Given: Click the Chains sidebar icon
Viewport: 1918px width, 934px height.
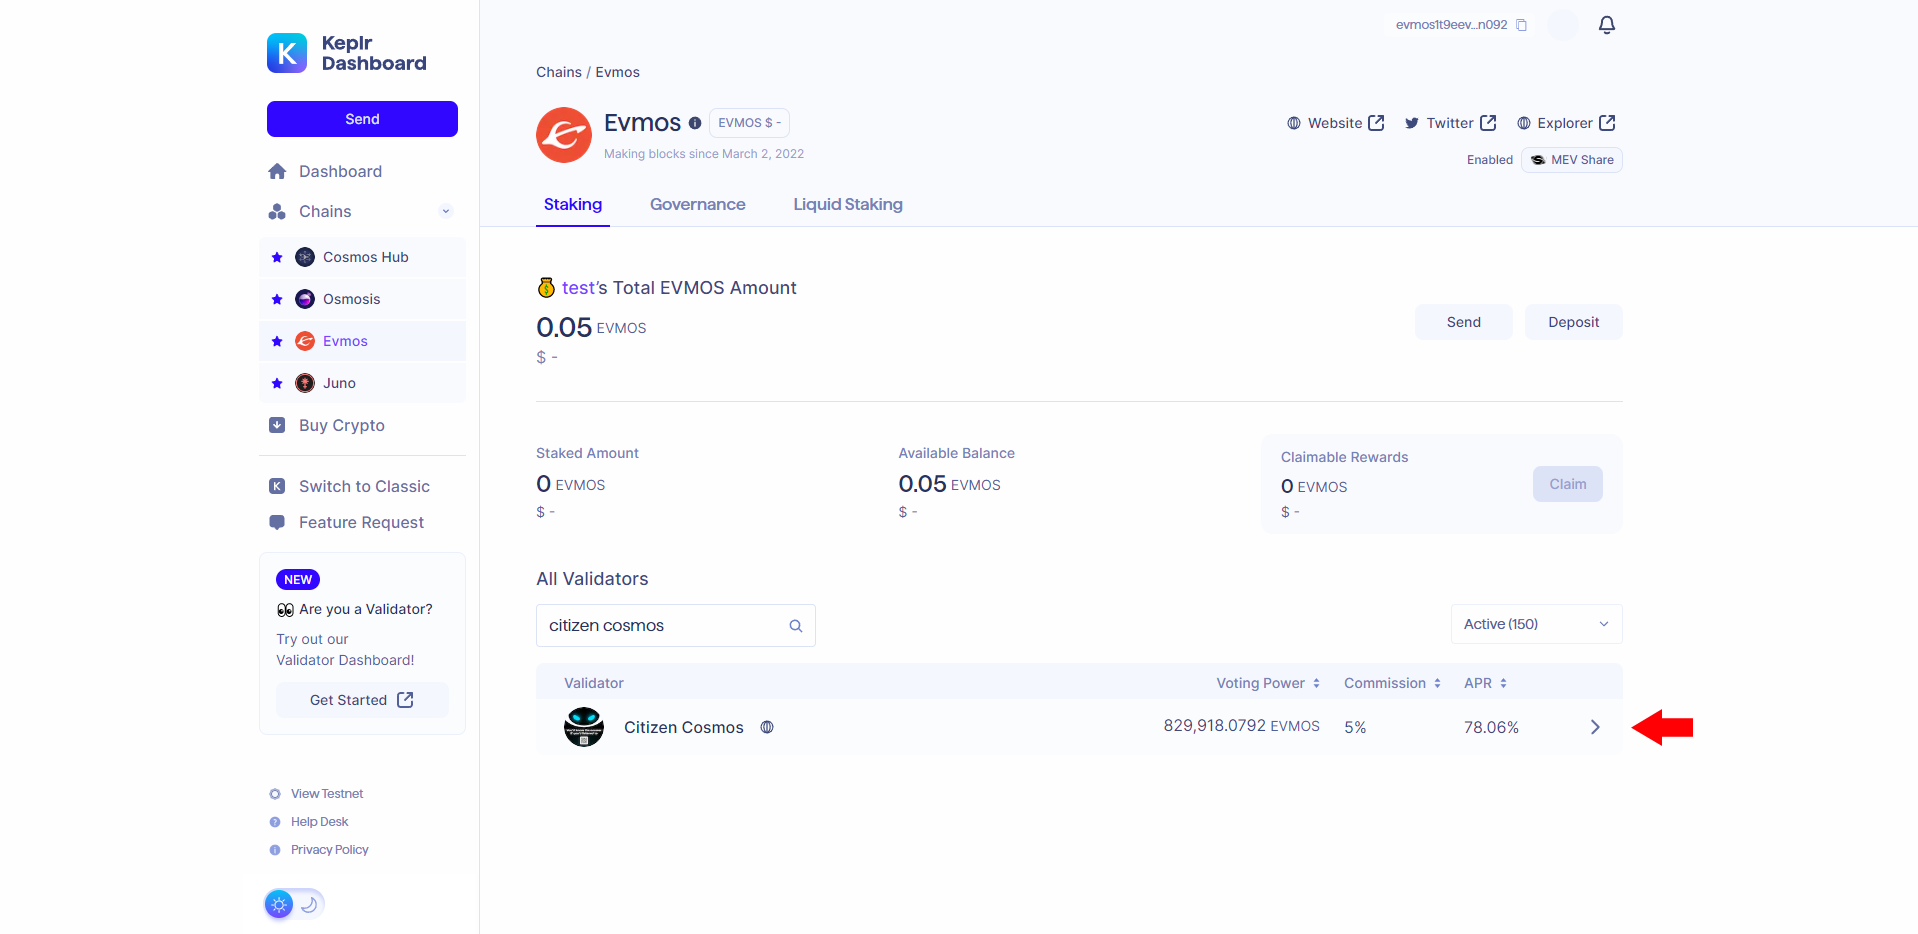Looking at the screenshot, I should (277, 211).
